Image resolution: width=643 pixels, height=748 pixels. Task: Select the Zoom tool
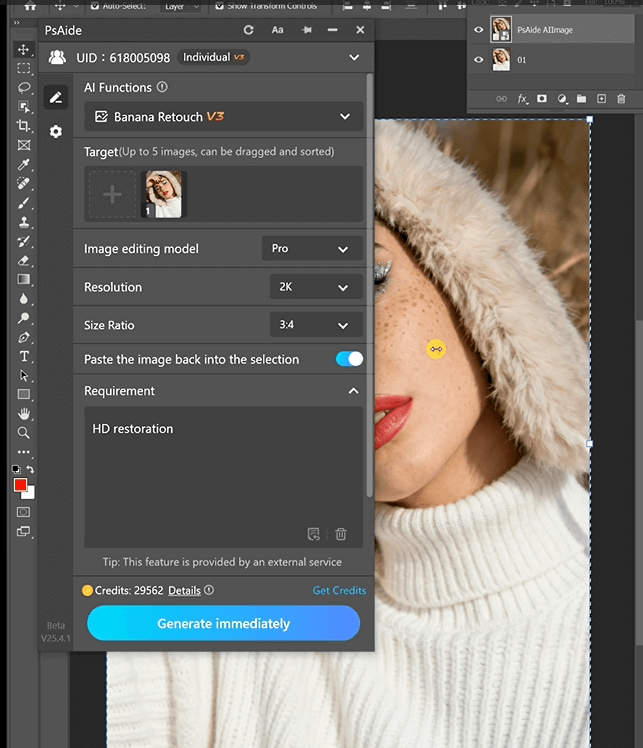tap(23, 433)
